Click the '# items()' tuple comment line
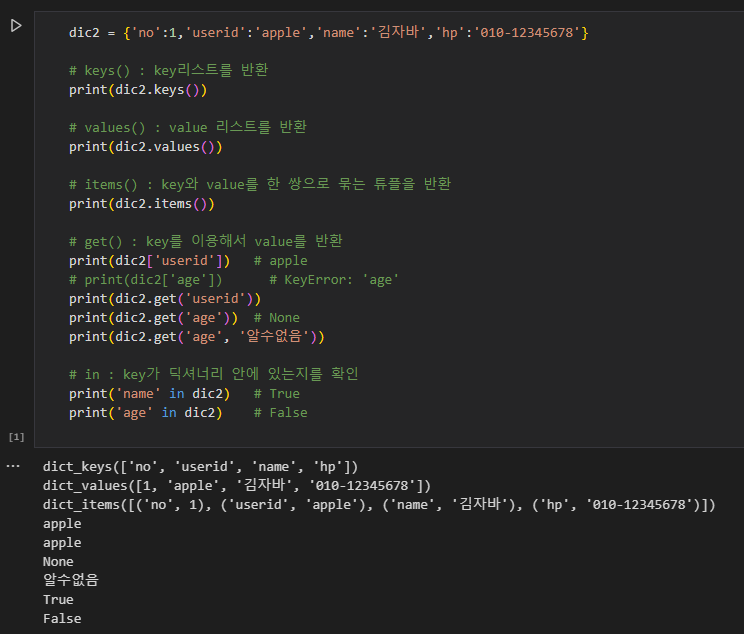Screen dimensions: 744x634 click(260, 184)
